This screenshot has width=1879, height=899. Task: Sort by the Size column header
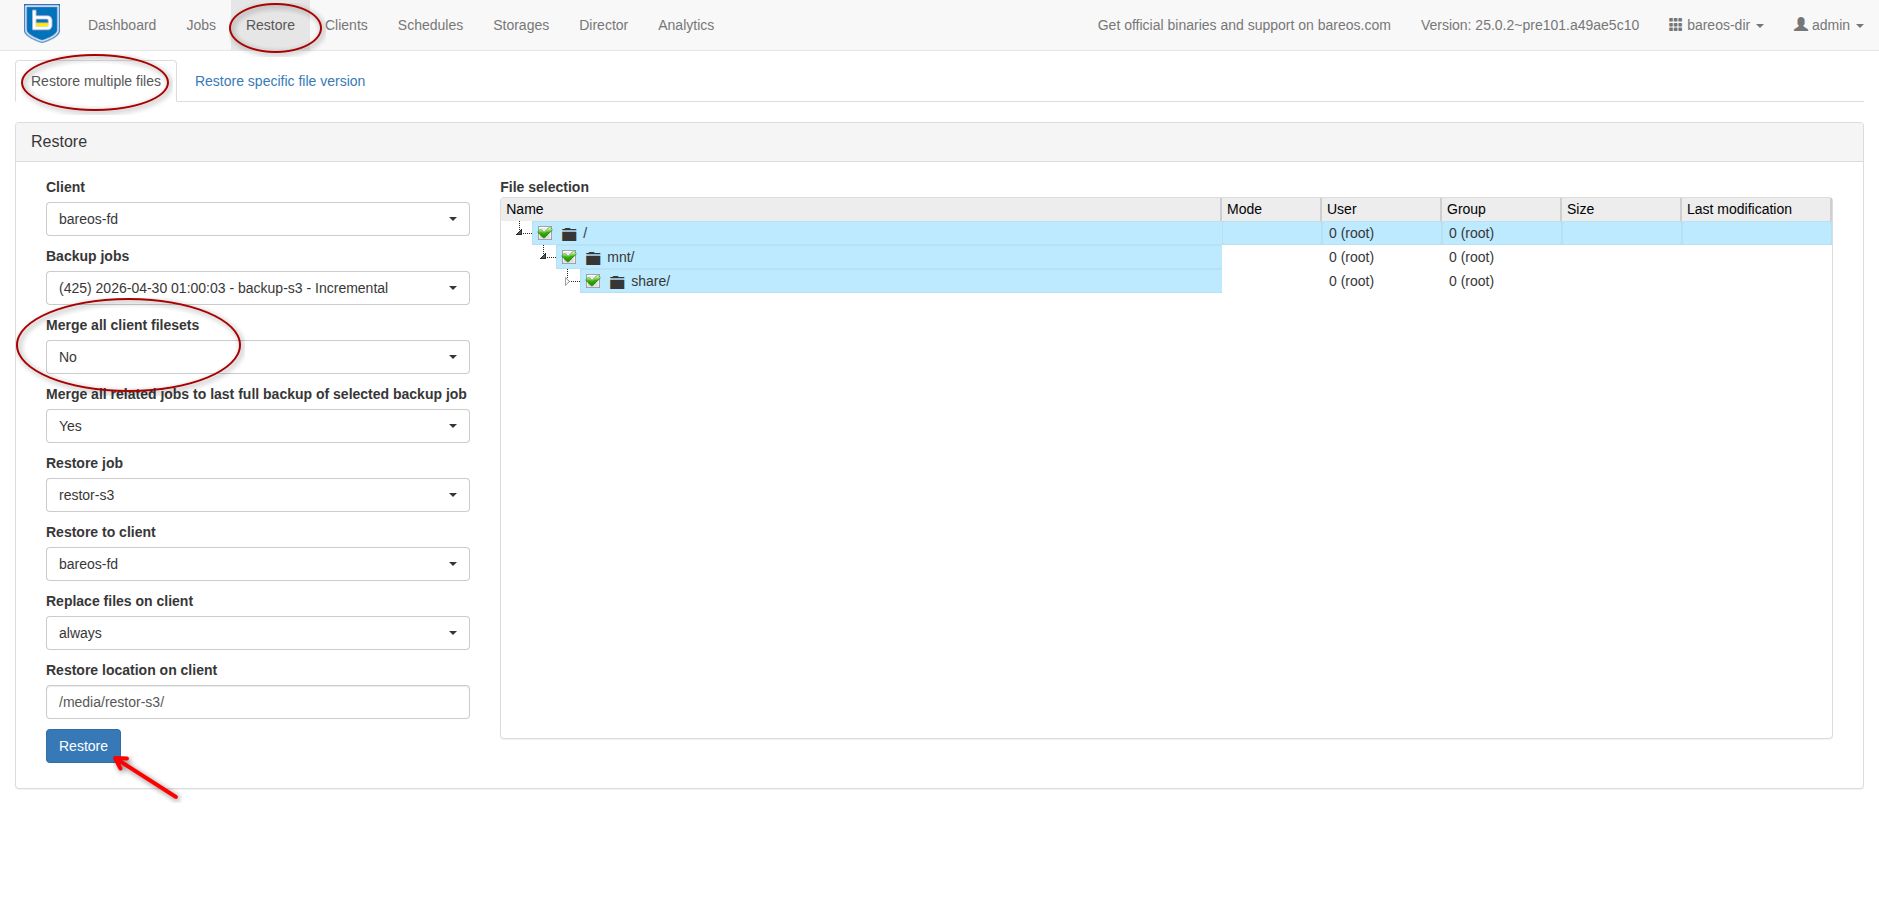click(x=1621, y=209)
